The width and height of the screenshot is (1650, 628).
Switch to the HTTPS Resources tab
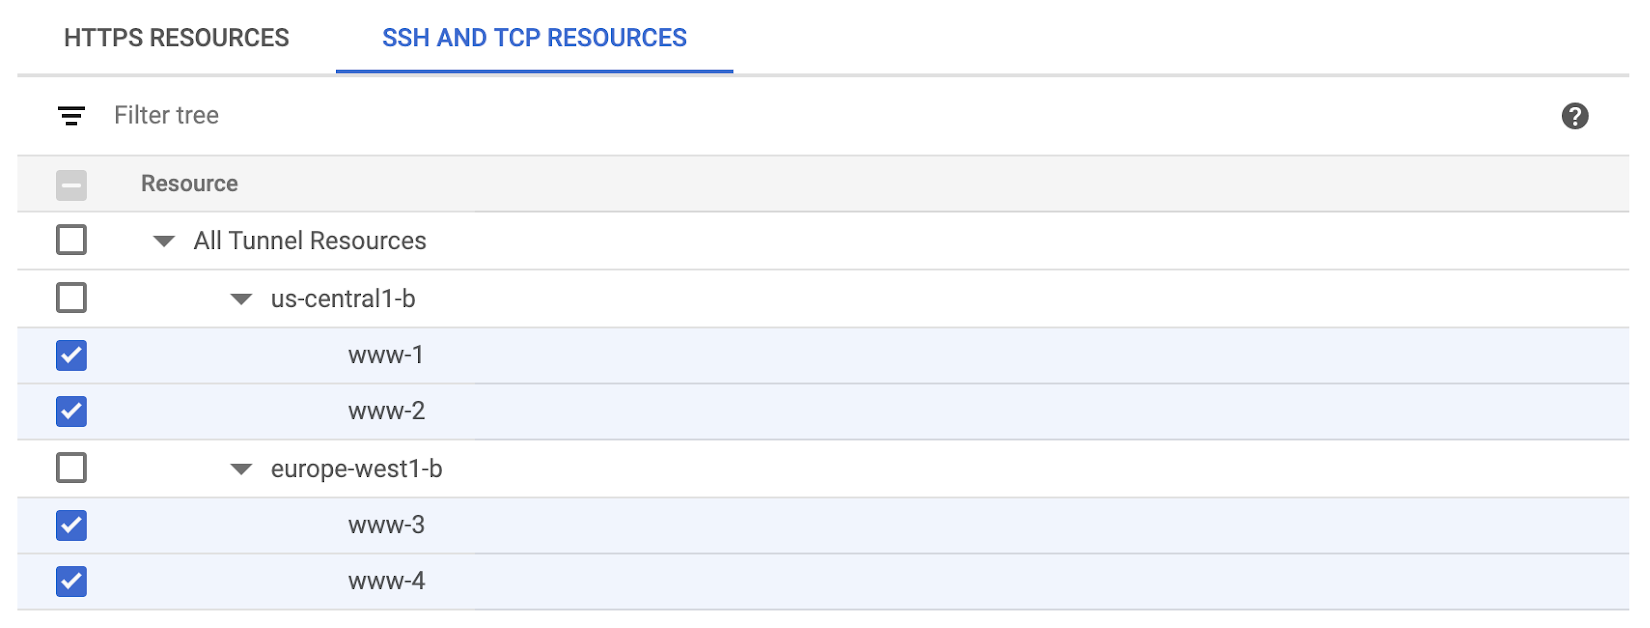tap(176, 38)
